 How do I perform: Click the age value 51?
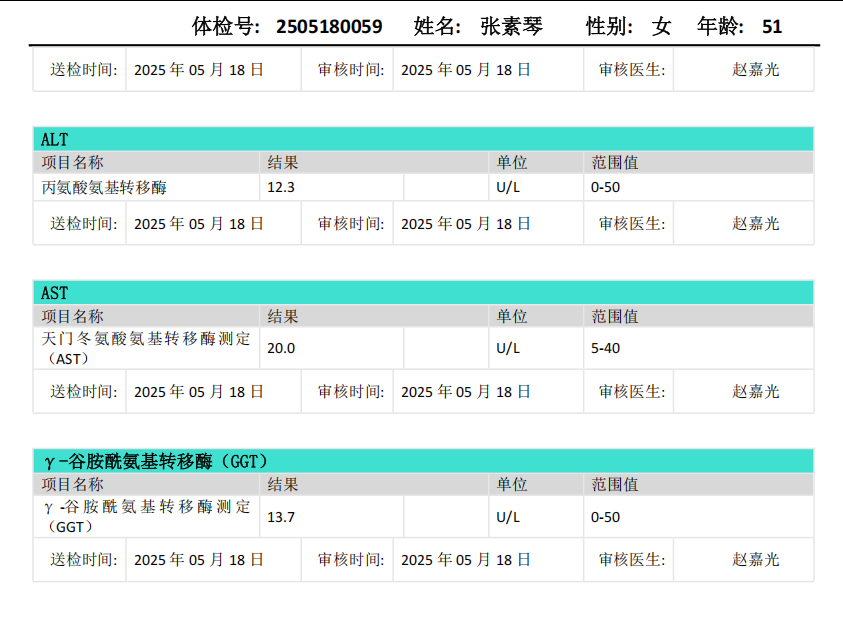pos(771,26)
